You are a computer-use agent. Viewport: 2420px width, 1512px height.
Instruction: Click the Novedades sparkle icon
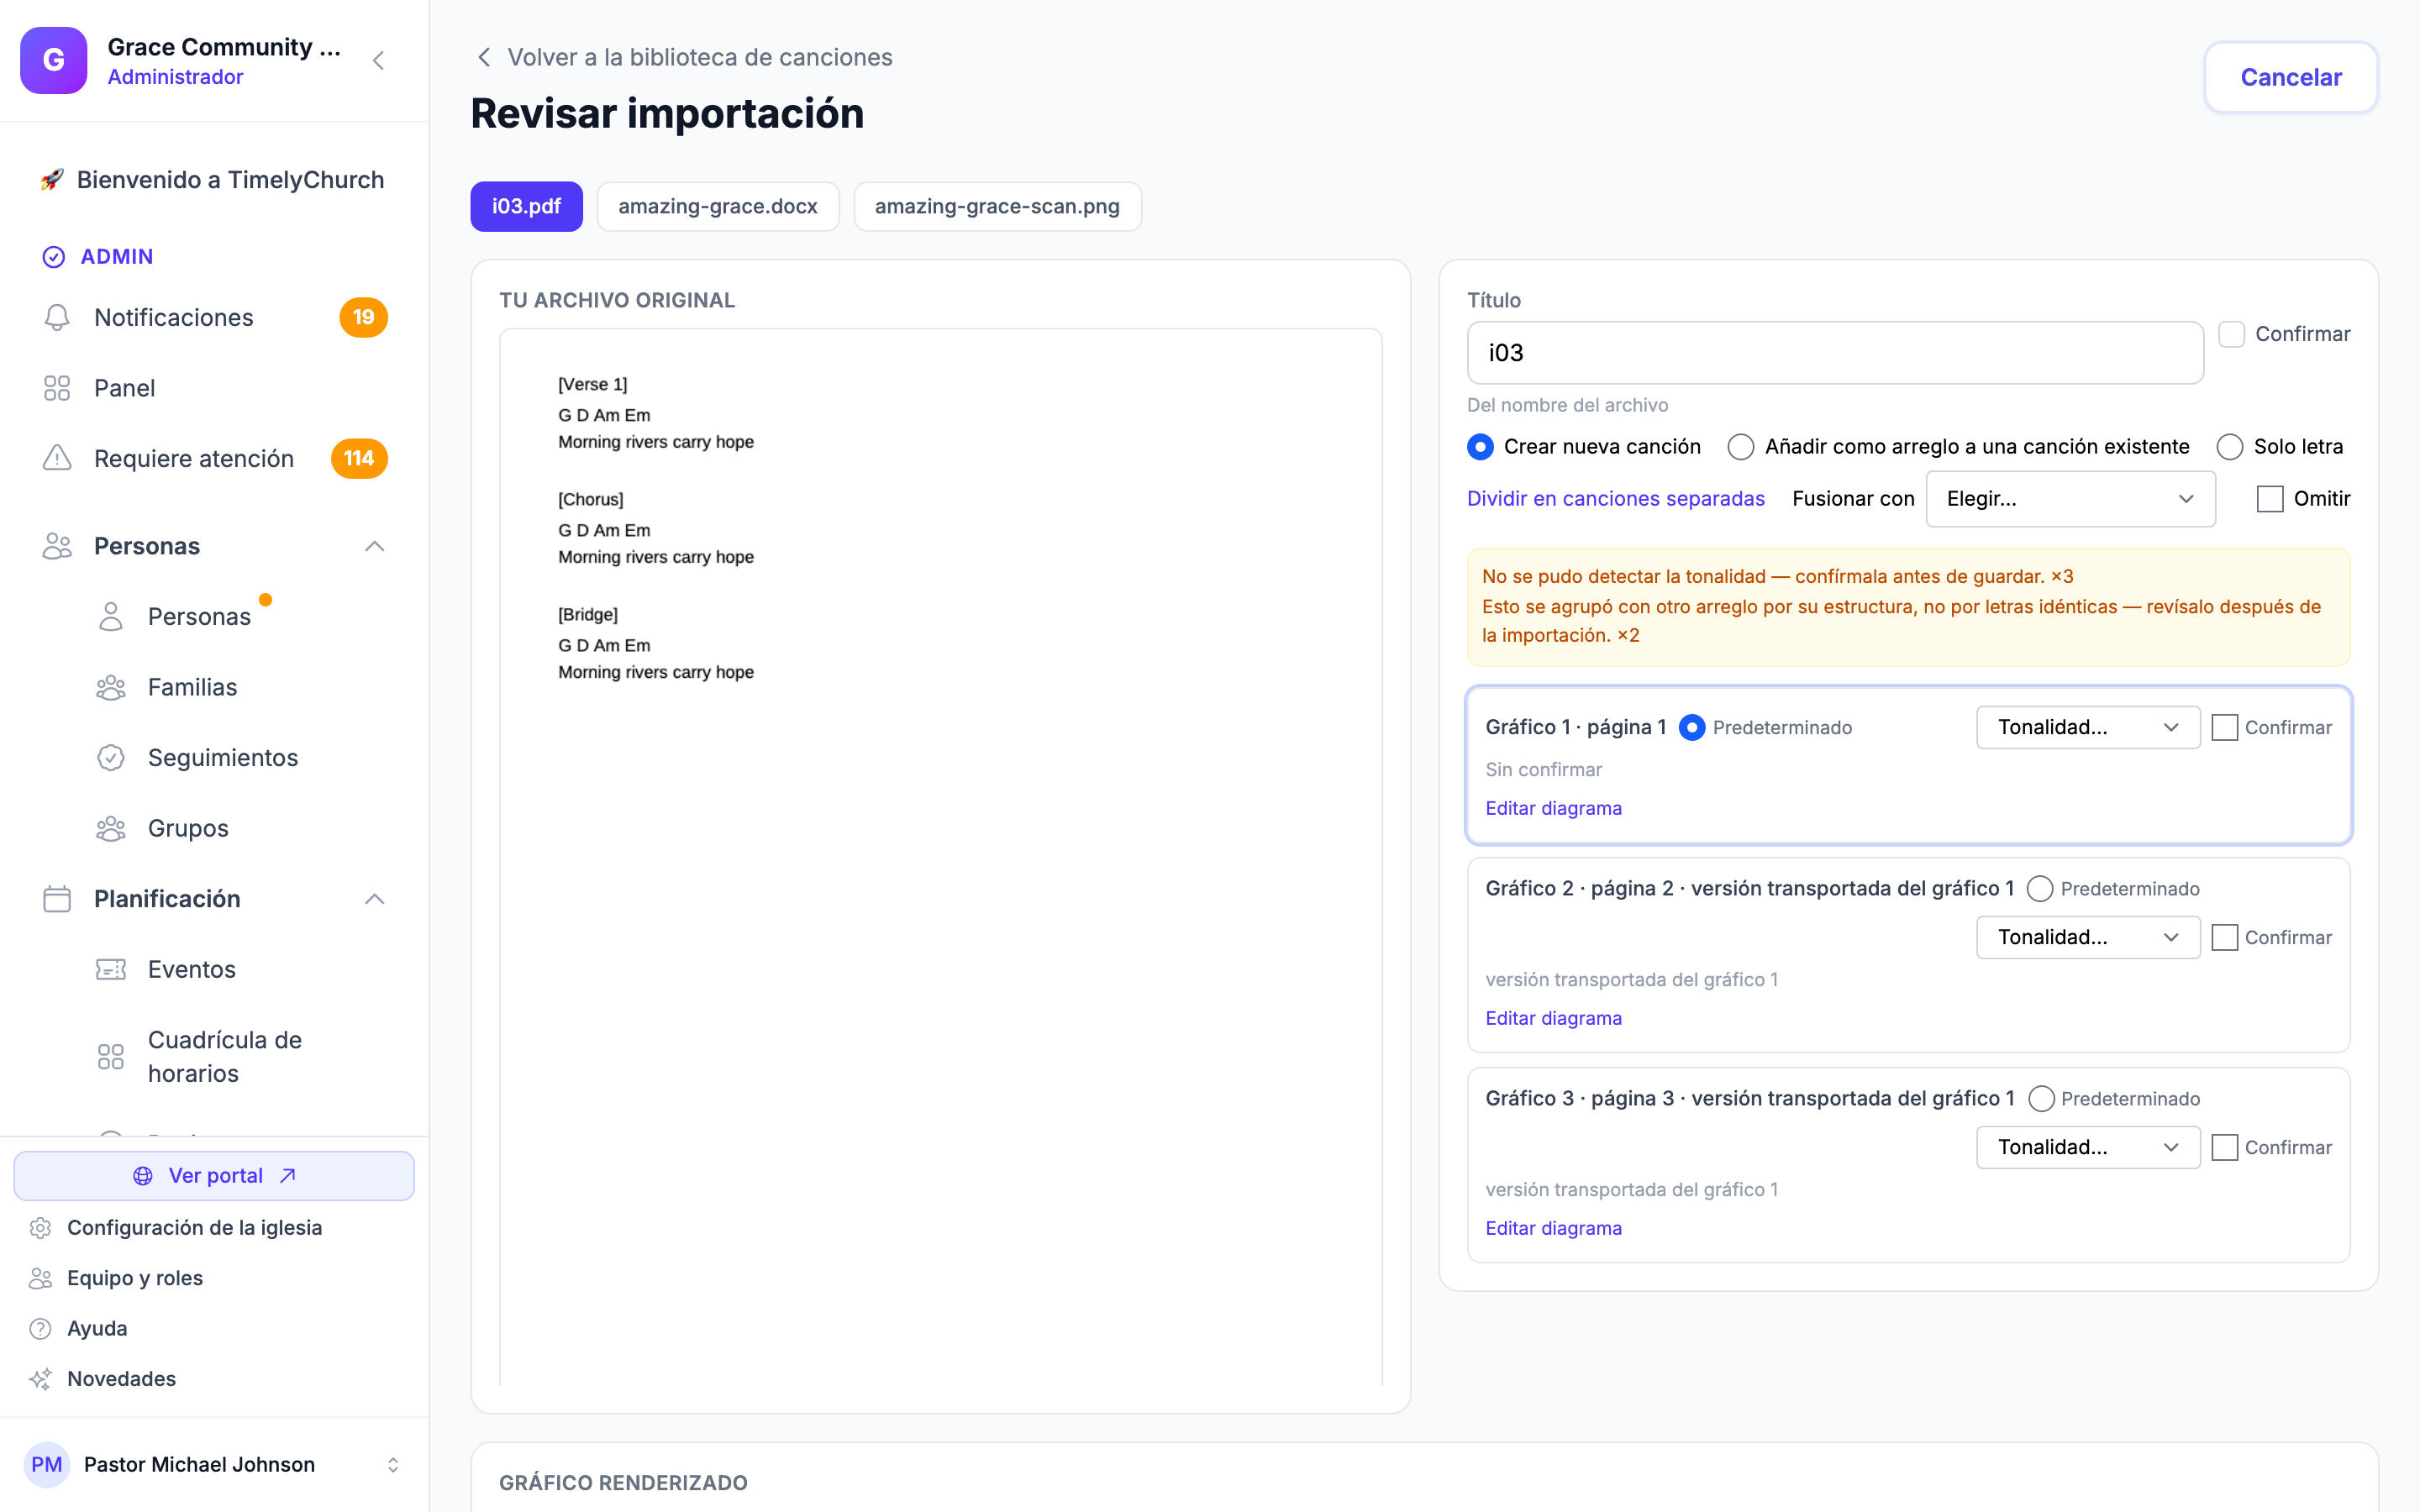coord(40,1379)
